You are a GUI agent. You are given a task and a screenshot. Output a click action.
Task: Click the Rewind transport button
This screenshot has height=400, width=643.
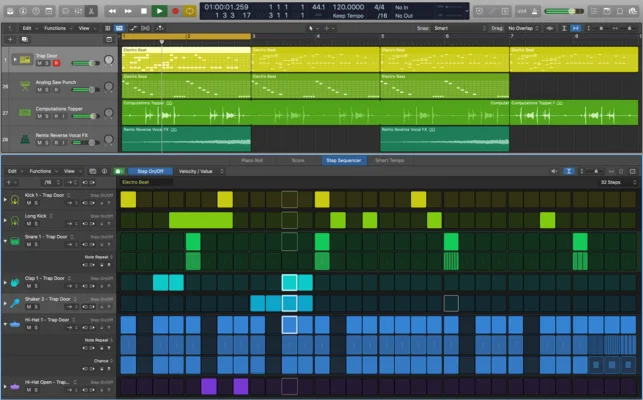112,10
